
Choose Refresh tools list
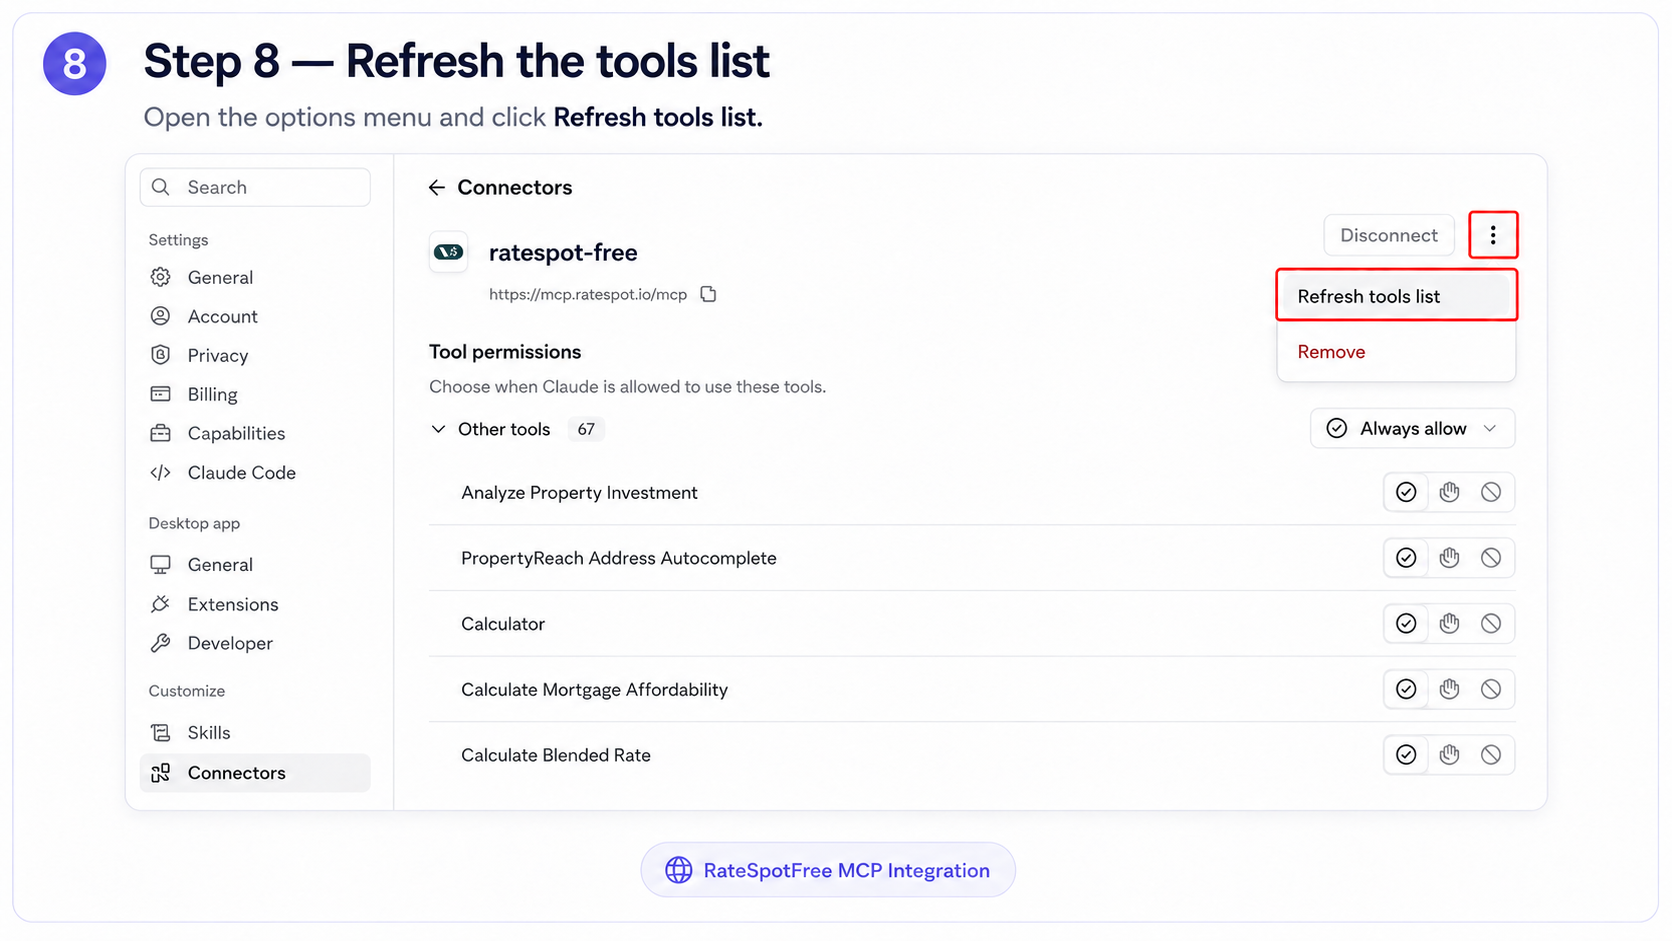(1396, 296)
